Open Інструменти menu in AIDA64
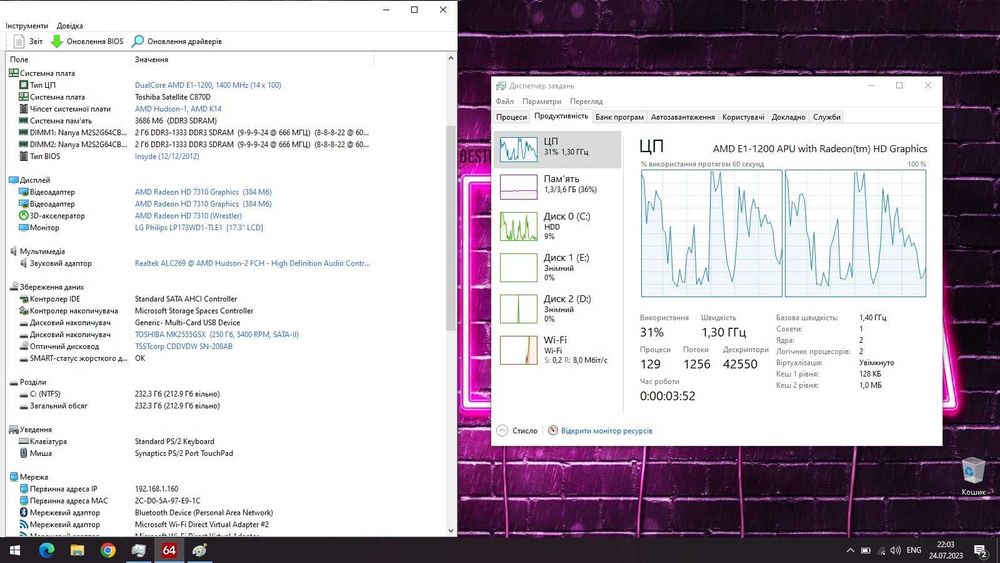Viewport: 1000px width, 563px height. click(27, 26)
